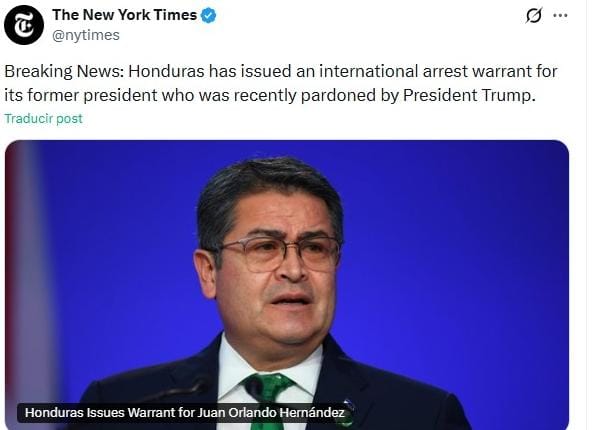Open the three-dot more options menu

560,15
